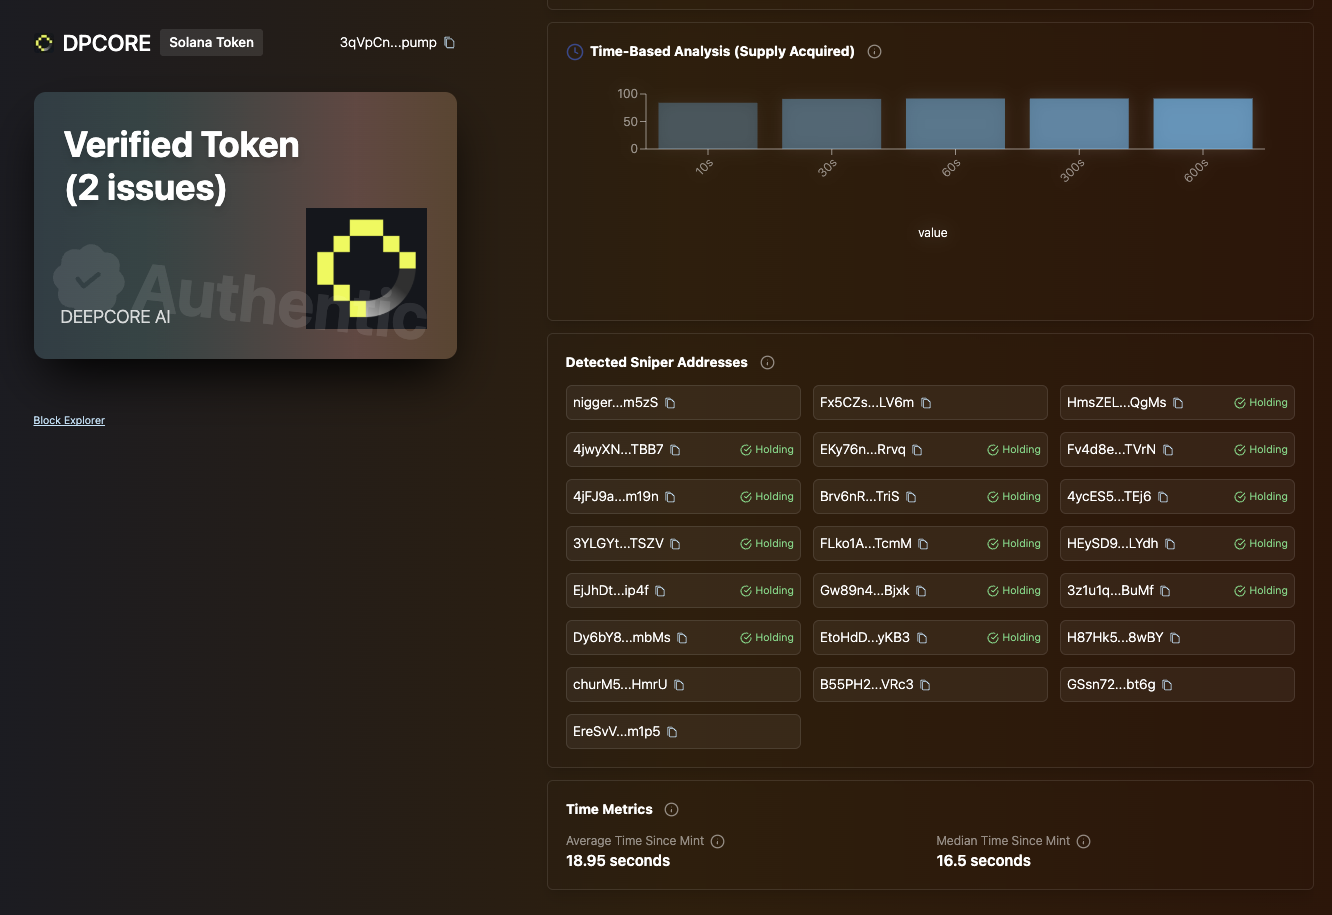Copy the 3z1u1q...BuMf address

tap(1165, 591)
